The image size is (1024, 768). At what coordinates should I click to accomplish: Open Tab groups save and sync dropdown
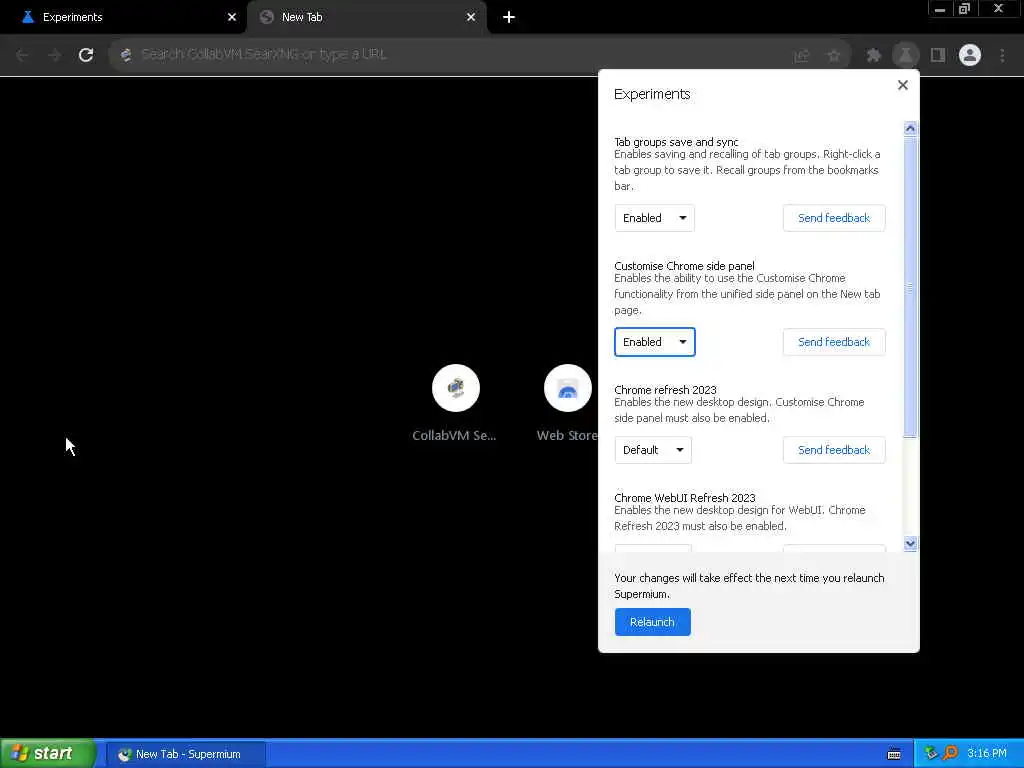coord(654,218)
